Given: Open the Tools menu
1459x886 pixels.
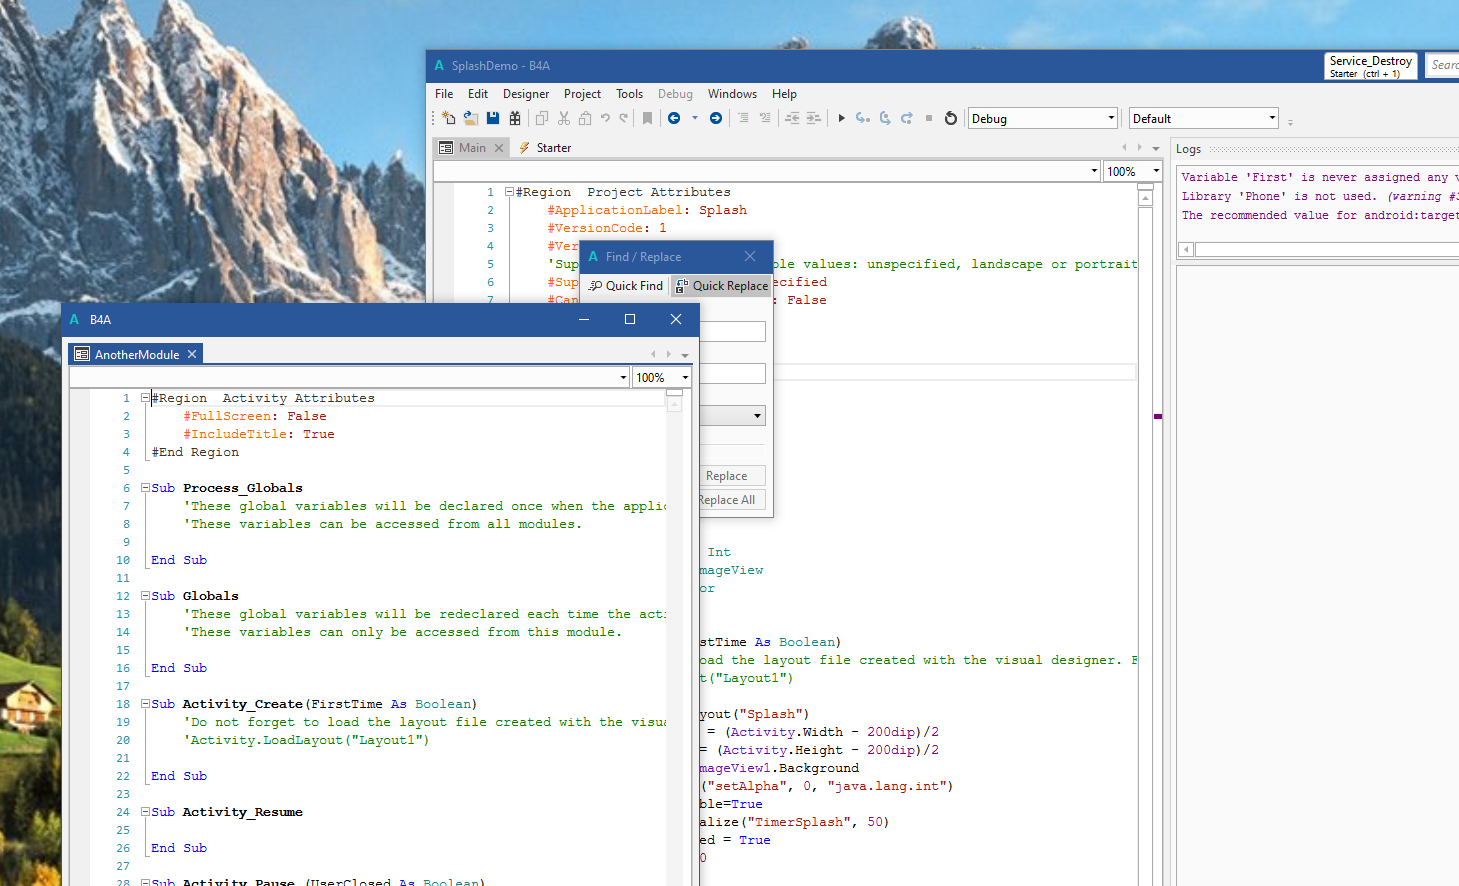Looking at the screenshot, I should 629,93.
